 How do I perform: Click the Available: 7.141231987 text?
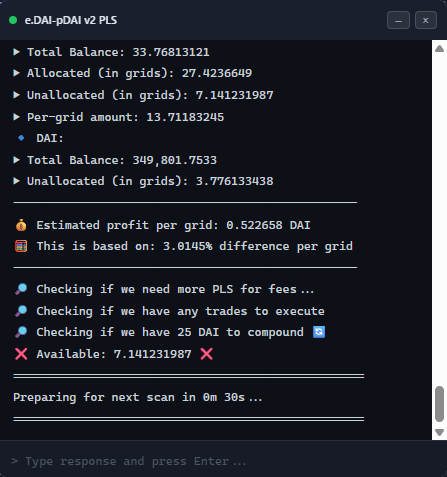[x=114, y=354]
